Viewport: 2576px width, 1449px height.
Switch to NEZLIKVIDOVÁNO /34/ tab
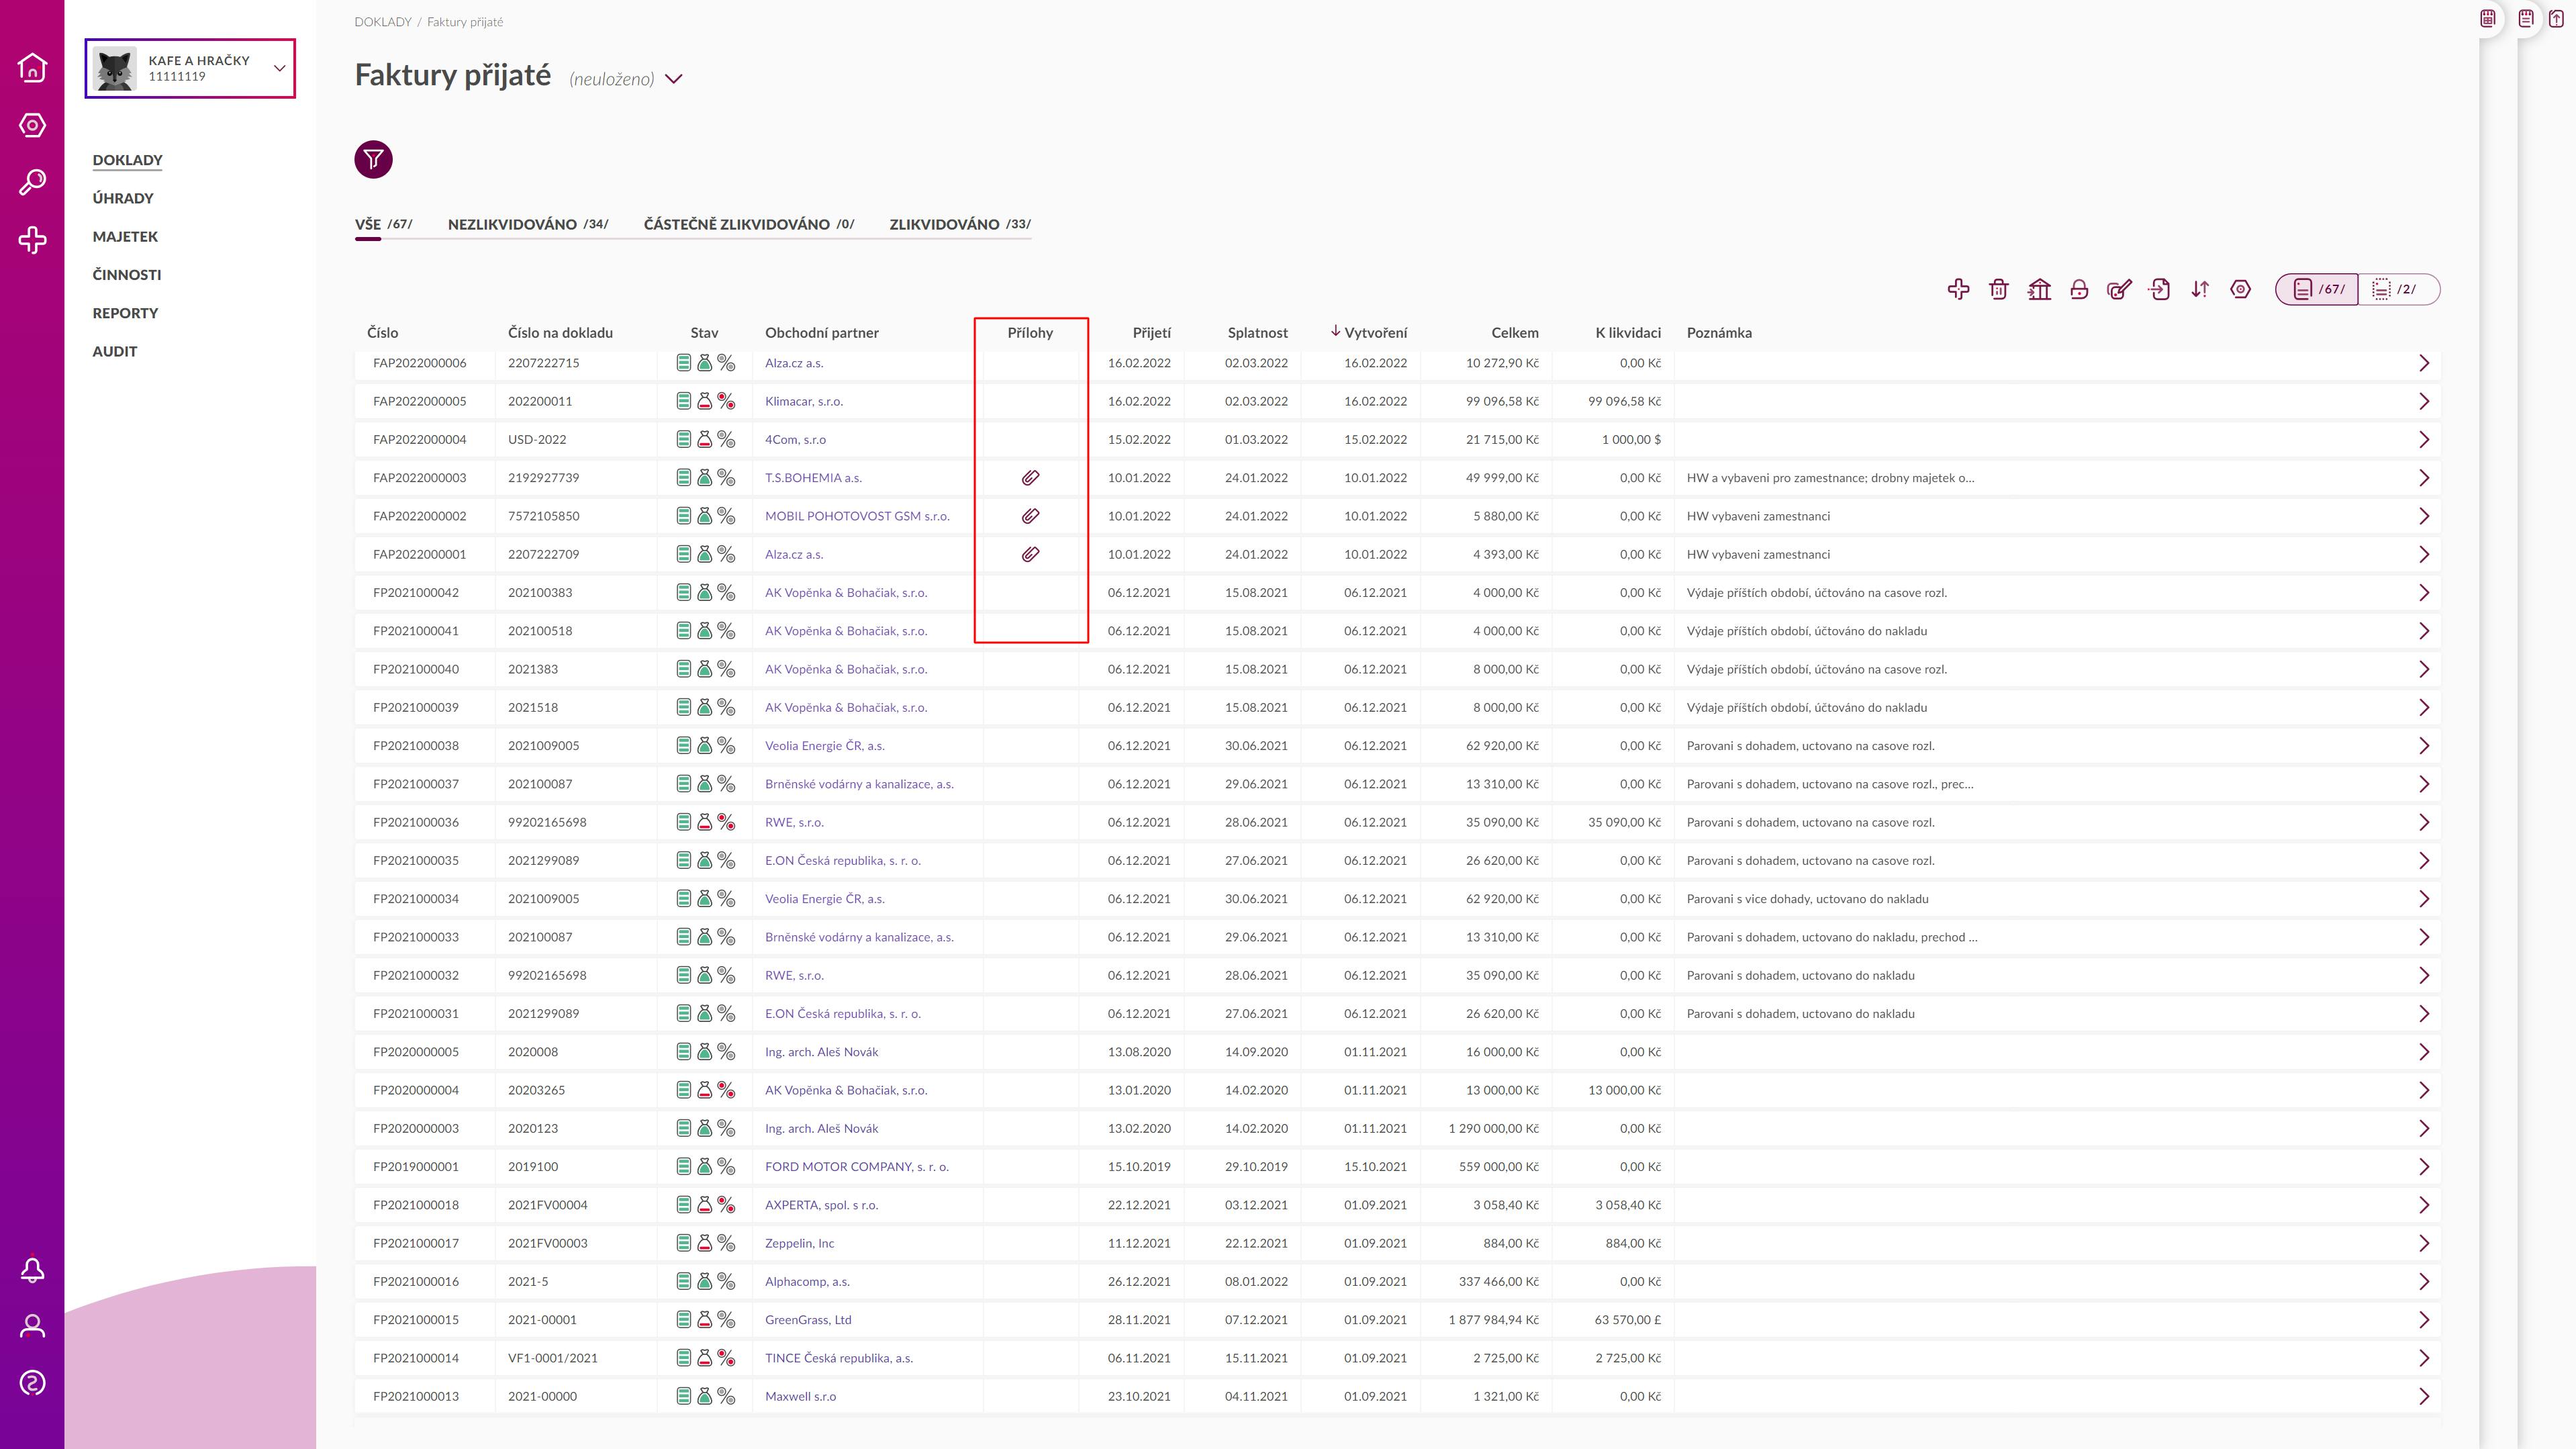click(x=527, y=224)
